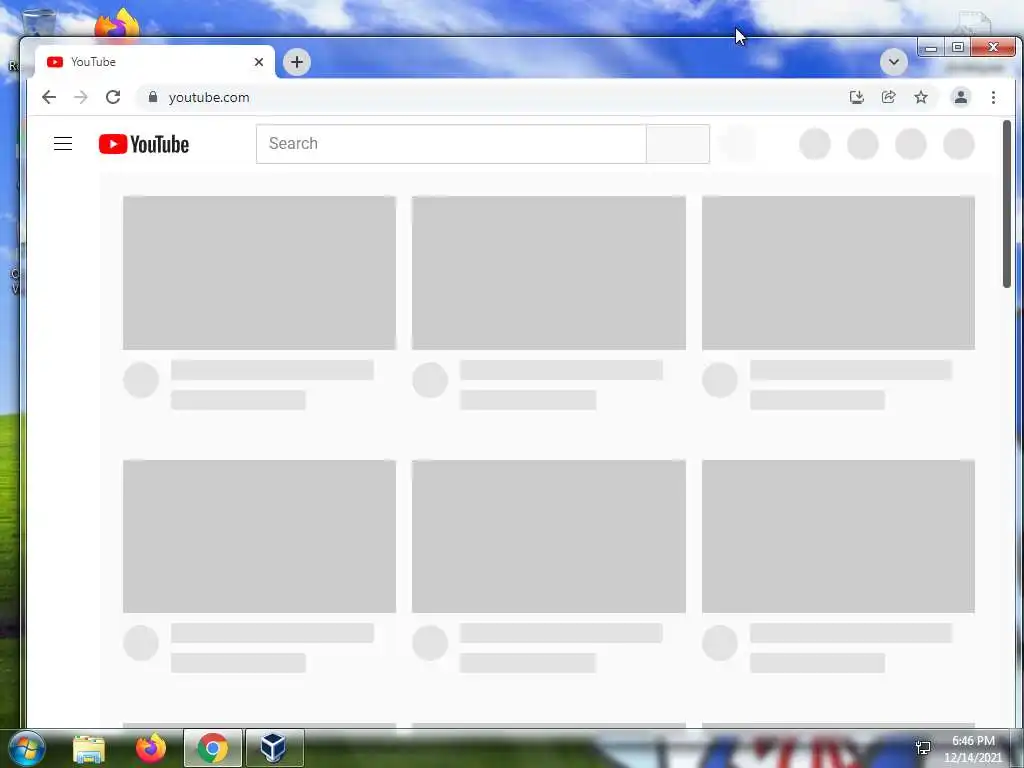This screenshot has height=768, width=1024.
Task: Open the Chrome three-dot menu
Action: (x=993, y=97)
